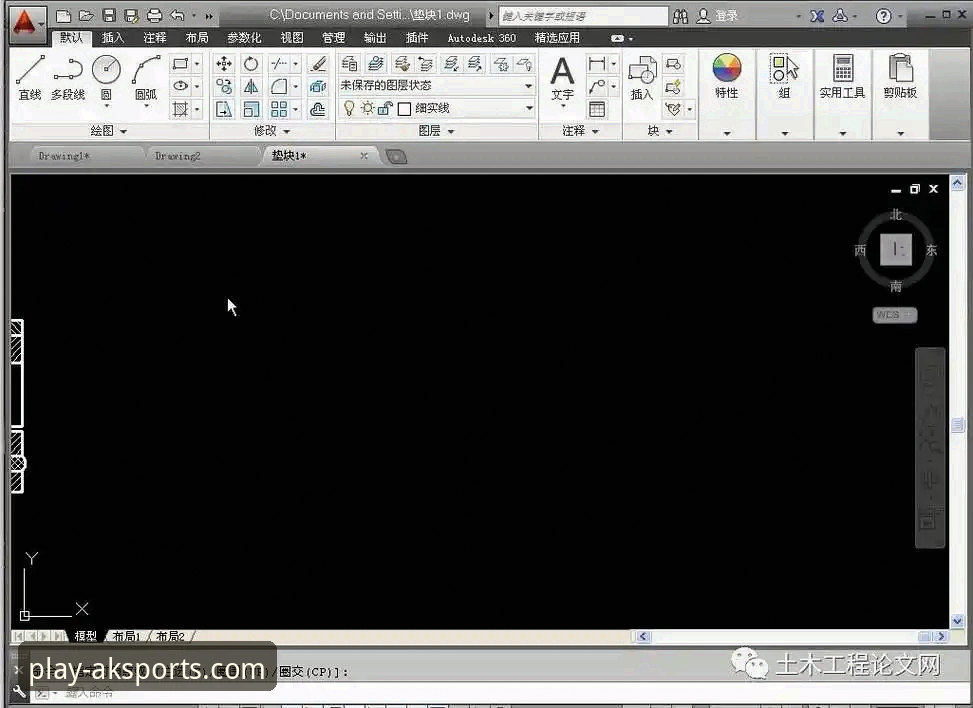Toggle layer lock padlock icon
This screenshot has width=973, height=708.
(x=384, y=108)
